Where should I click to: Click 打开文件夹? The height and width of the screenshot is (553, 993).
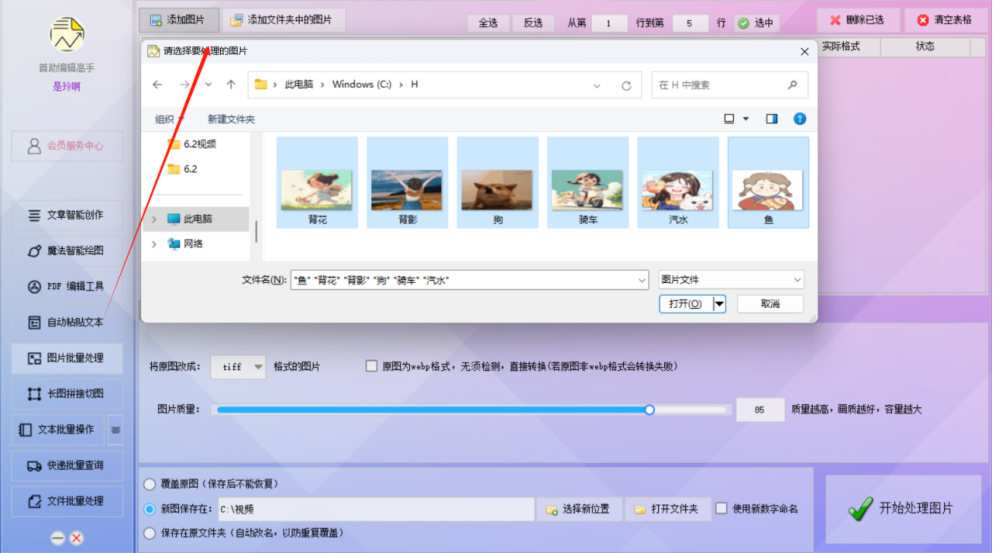point(667,509)
